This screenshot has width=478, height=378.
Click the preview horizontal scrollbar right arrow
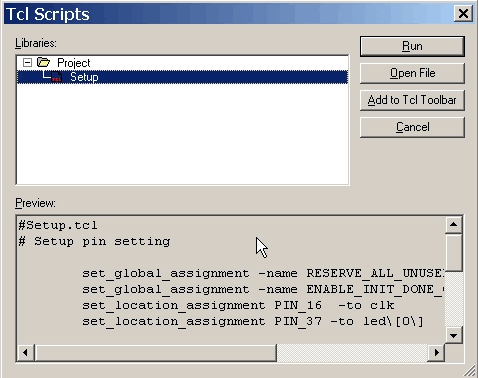436,352
